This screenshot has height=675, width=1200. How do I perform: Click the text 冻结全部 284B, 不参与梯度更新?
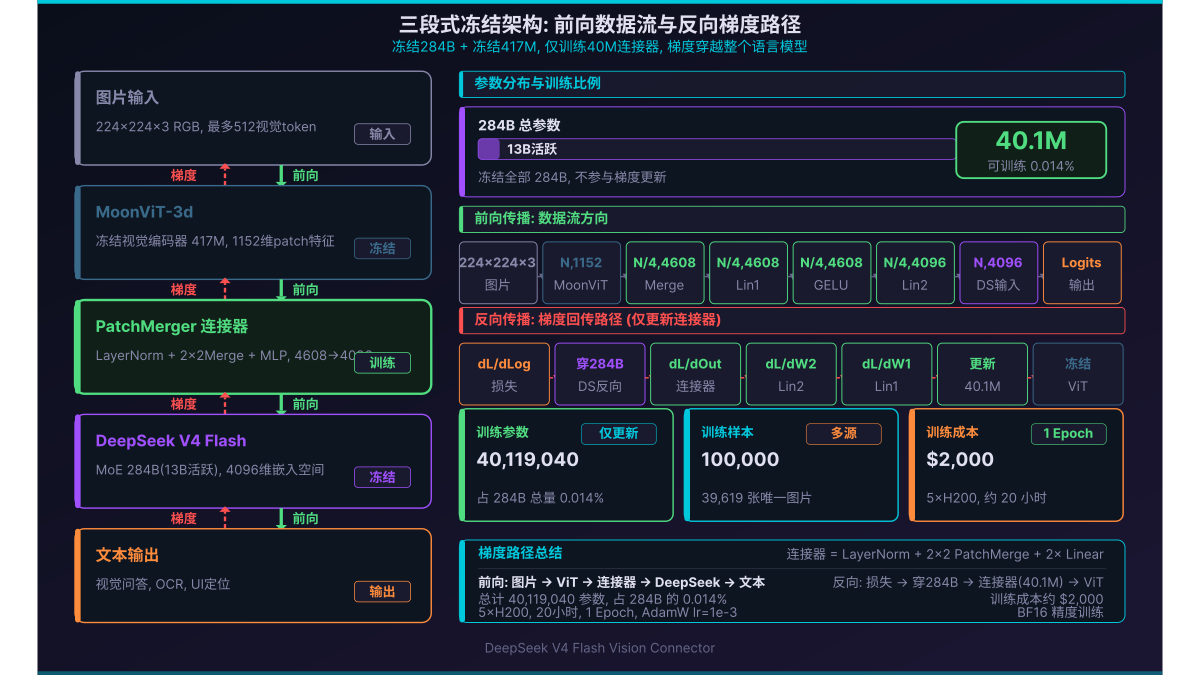coord(572,177)
